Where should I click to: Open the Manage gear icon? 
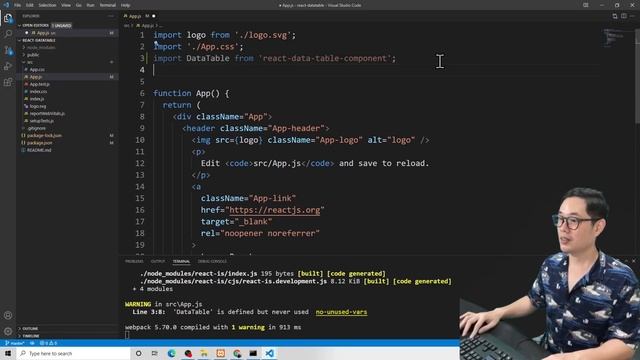pos(8,331)
